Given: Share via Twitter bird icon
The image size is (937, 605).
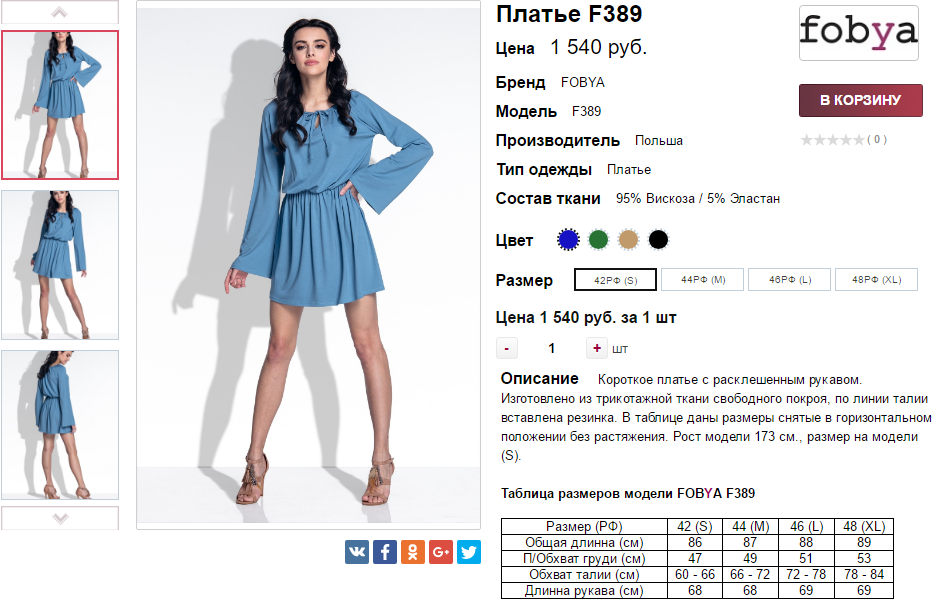Looking at the screenshot, I should 469,552.
